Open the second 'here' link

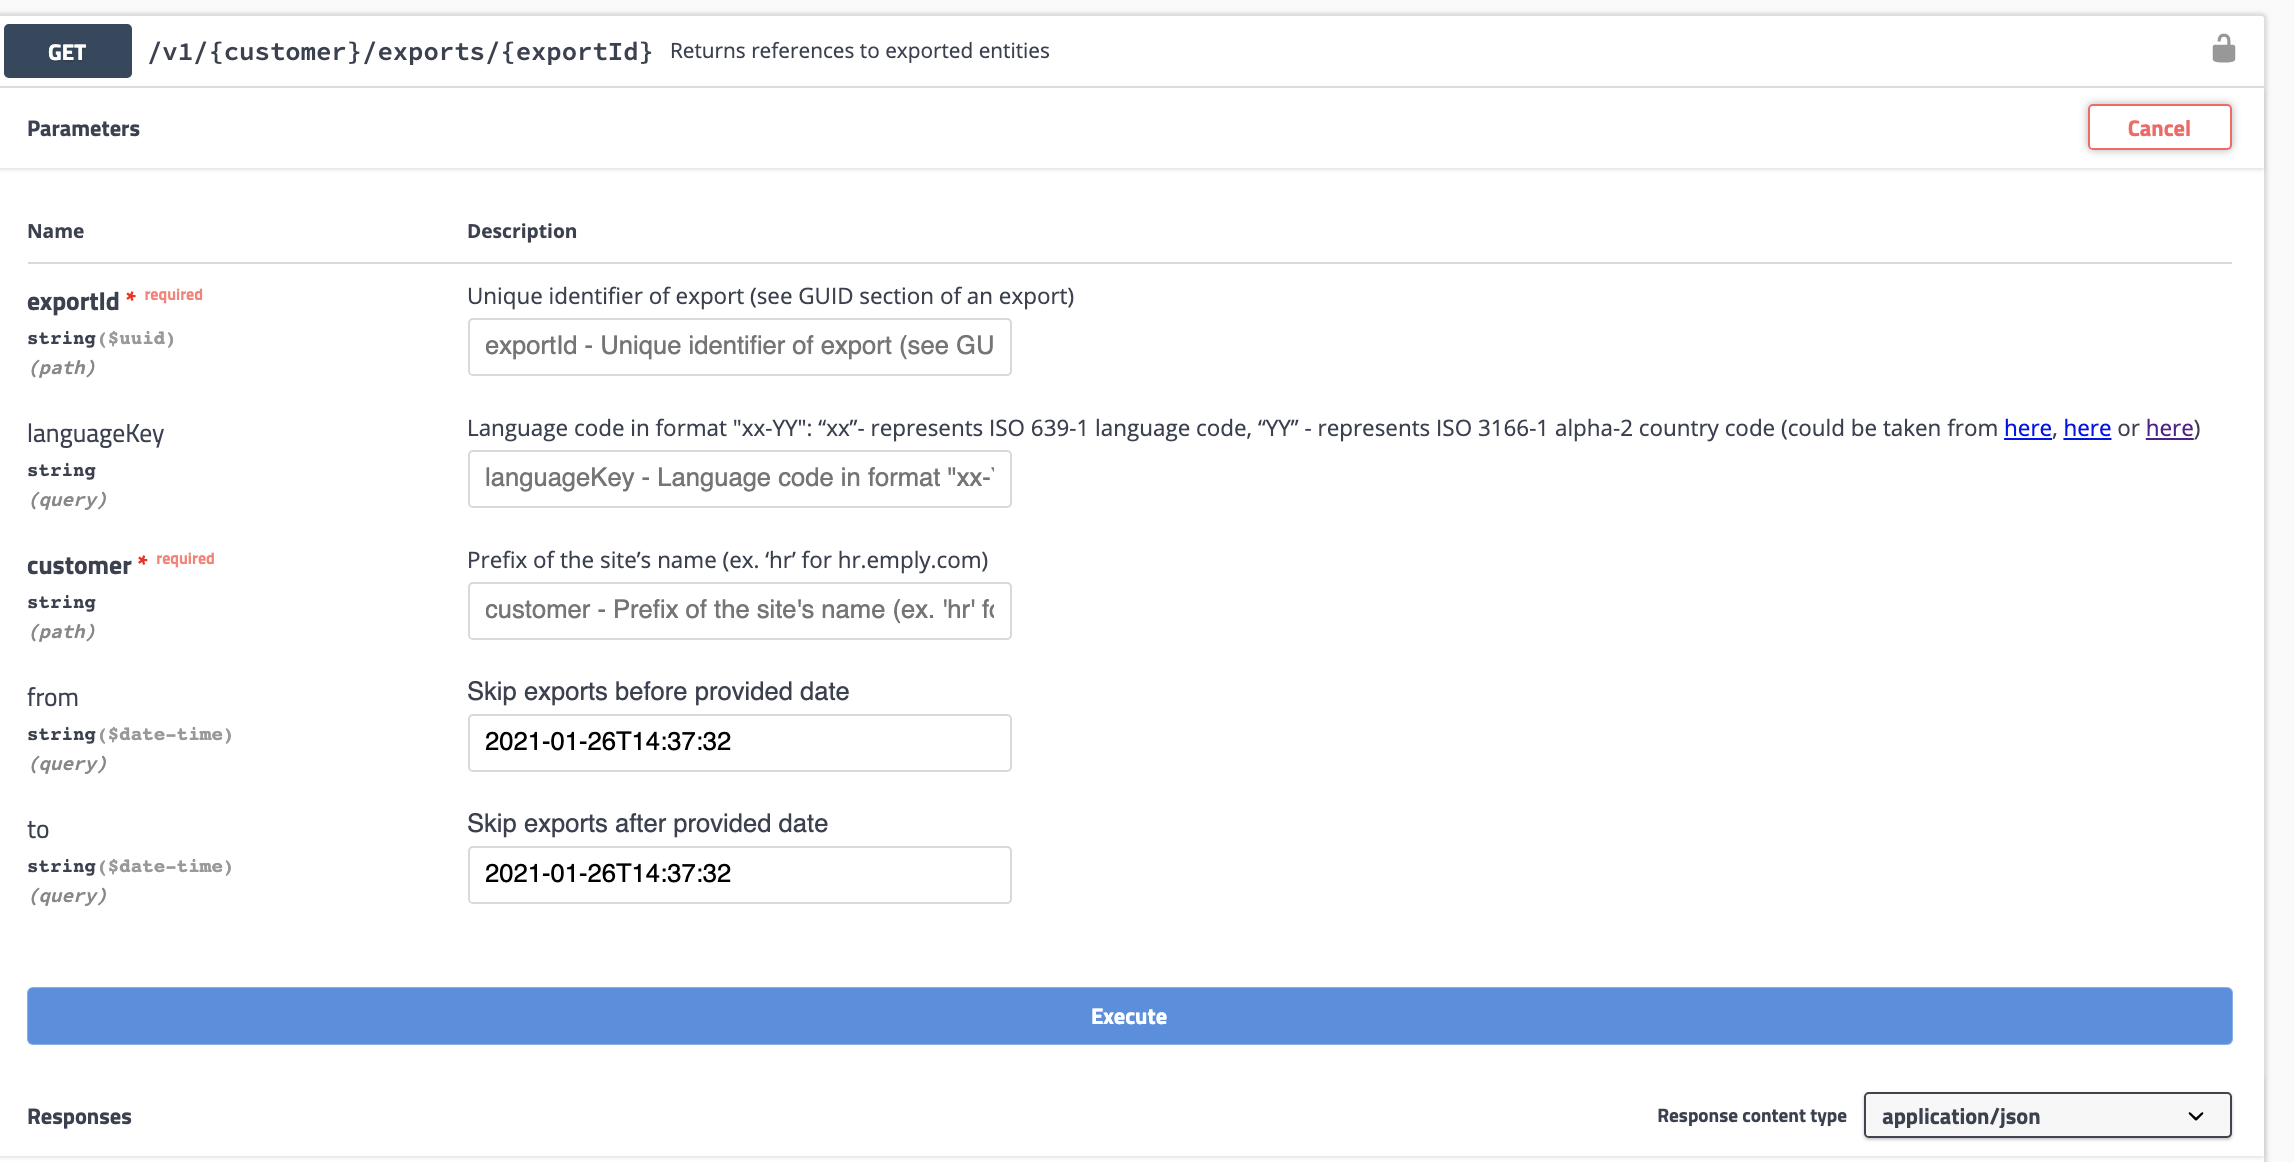2087,428
